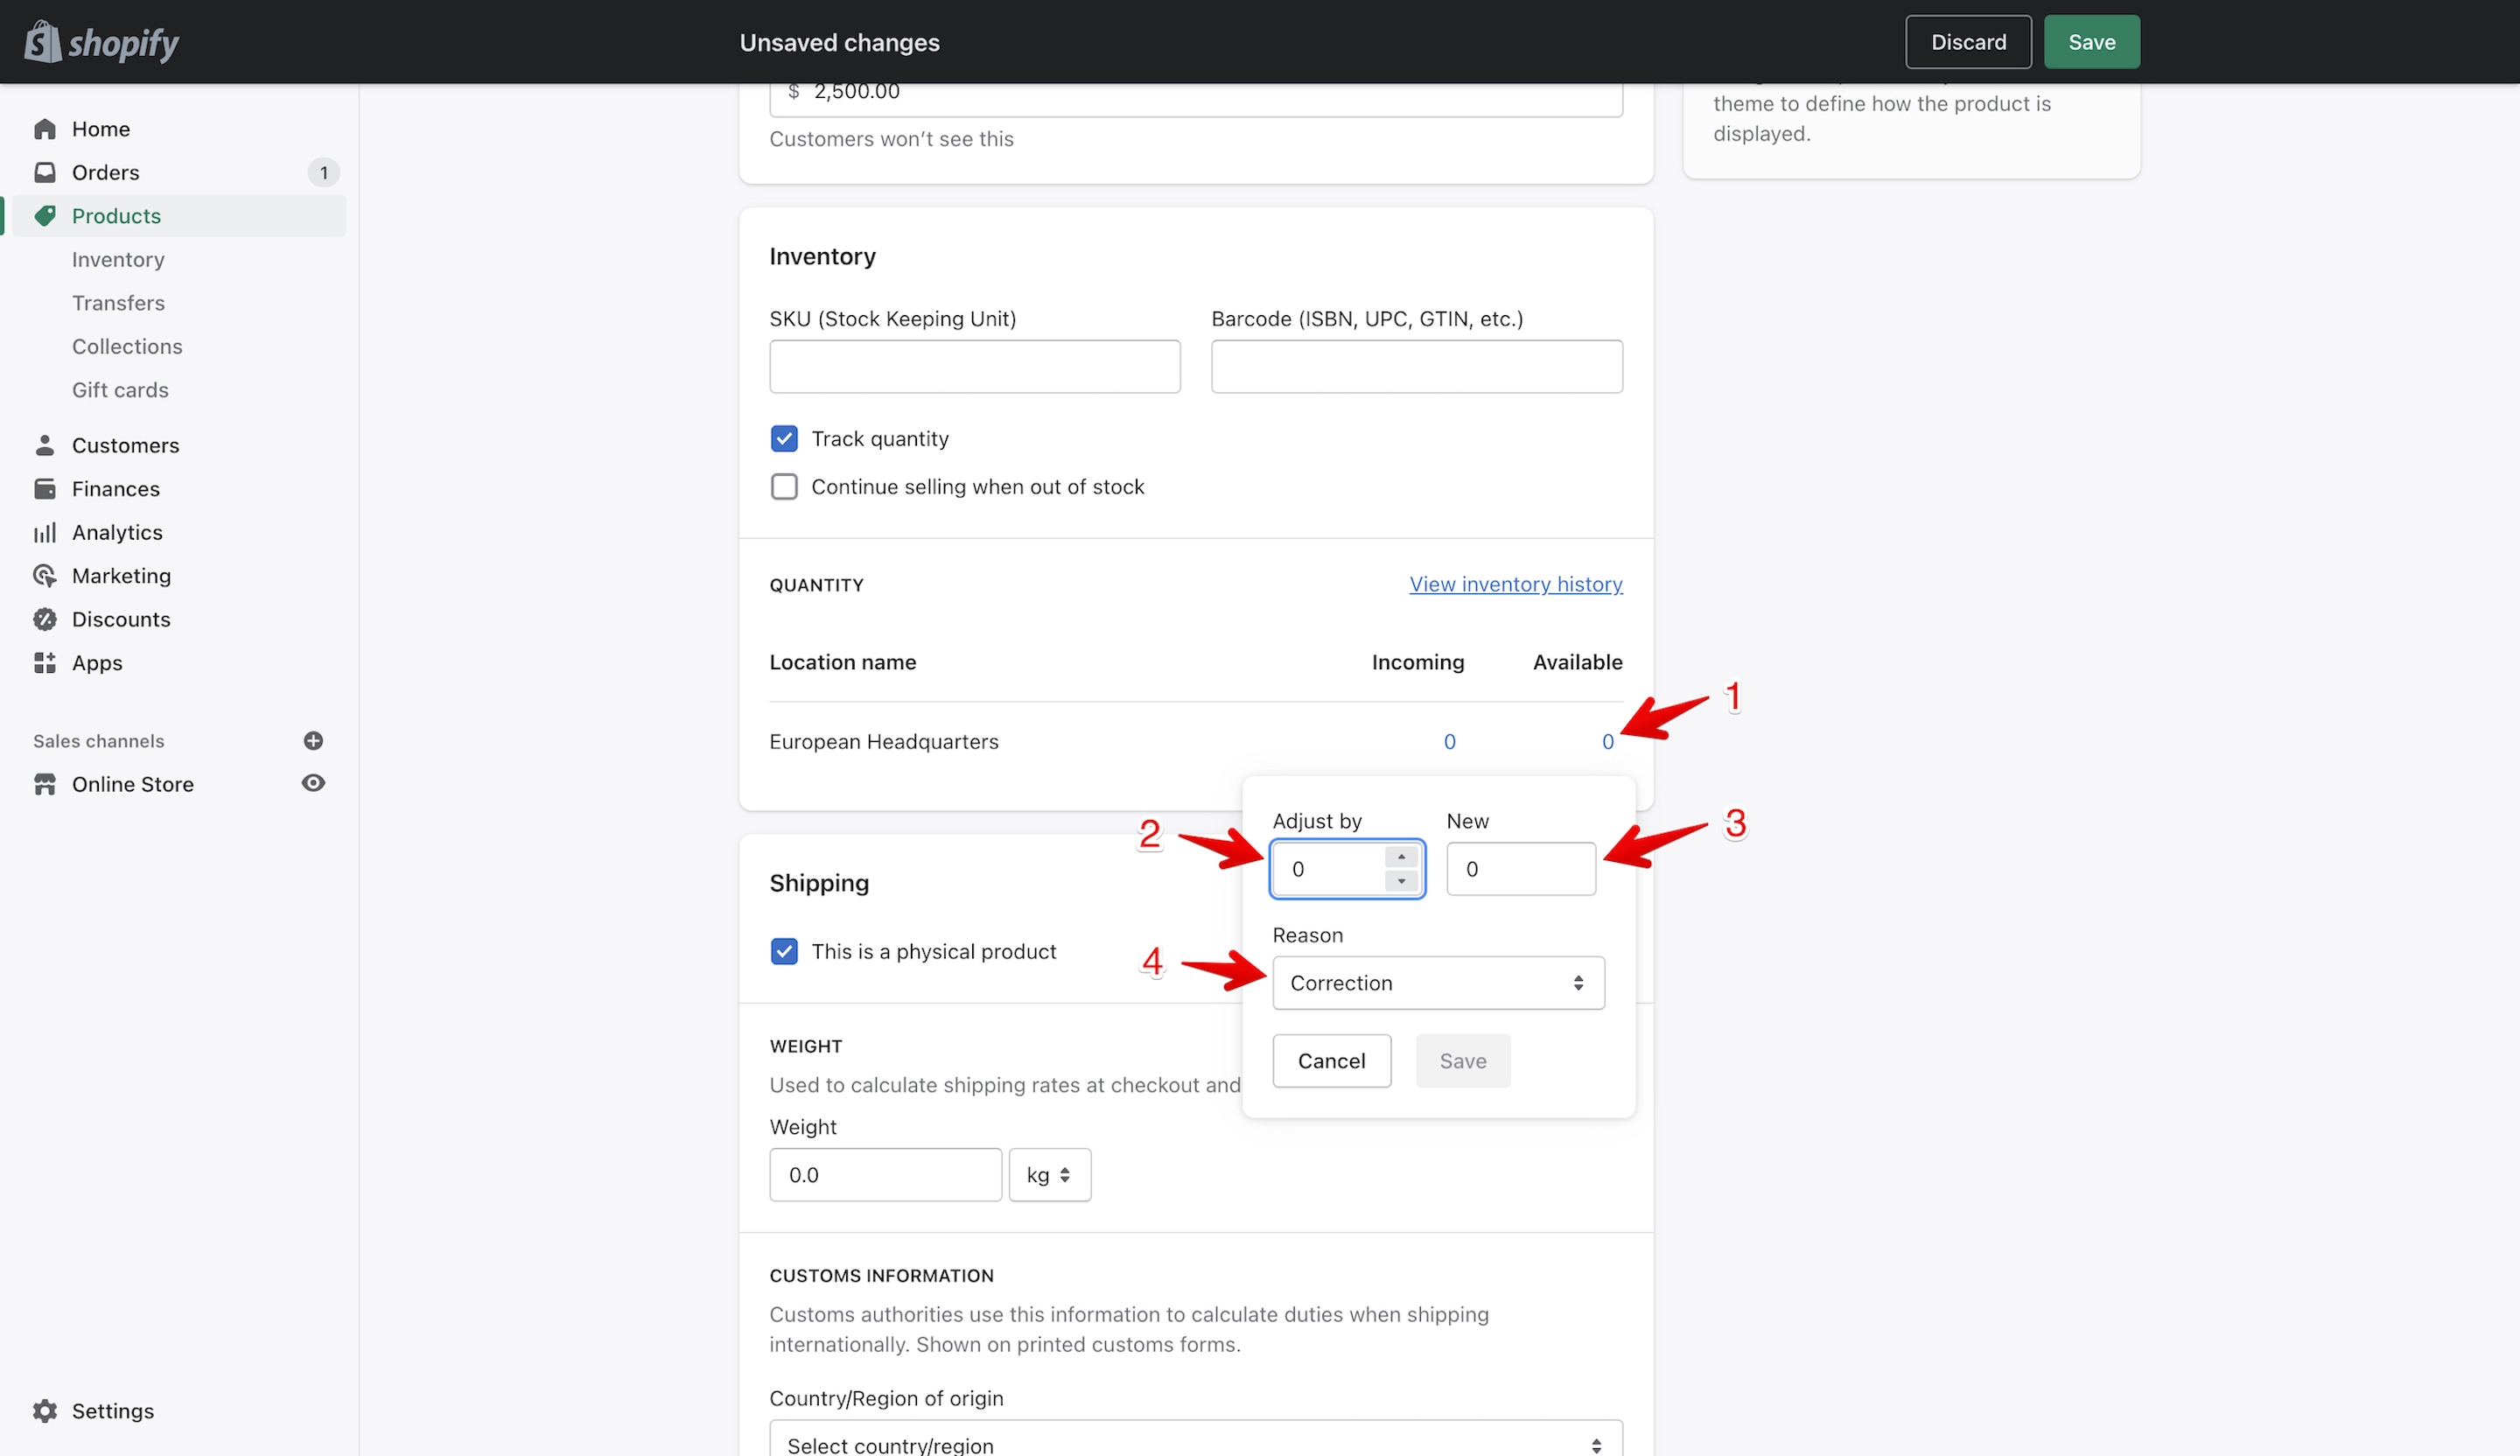Open the Reason Correction dropdown

[1438, 983]
